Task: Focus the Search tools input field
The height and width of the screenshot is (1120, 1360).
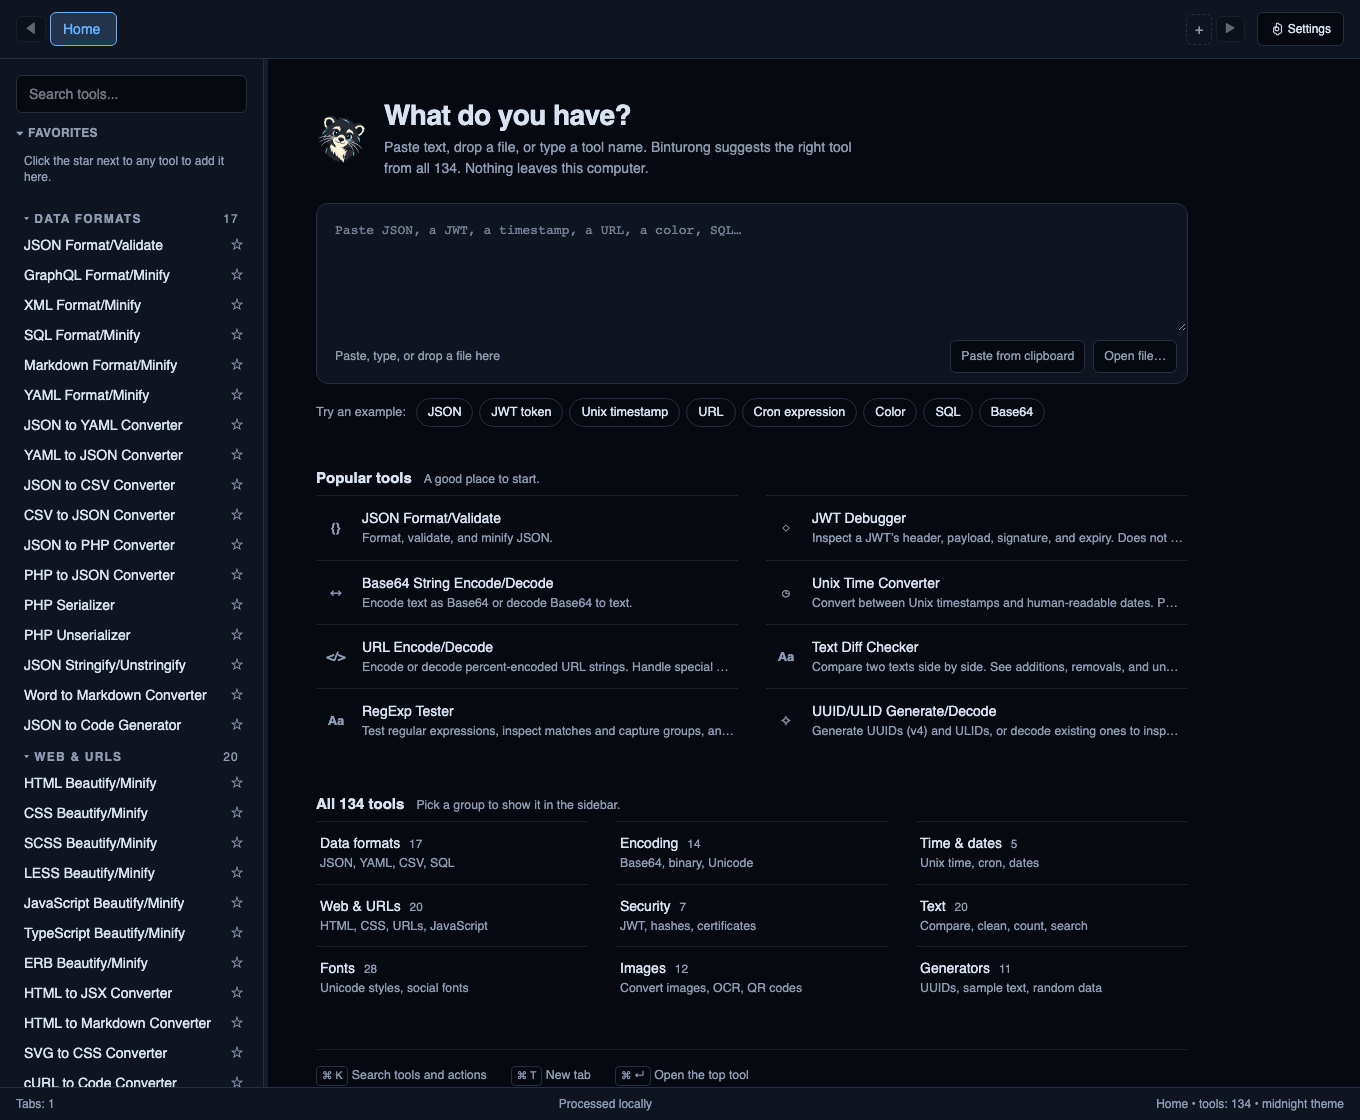Action: (131, 94)
